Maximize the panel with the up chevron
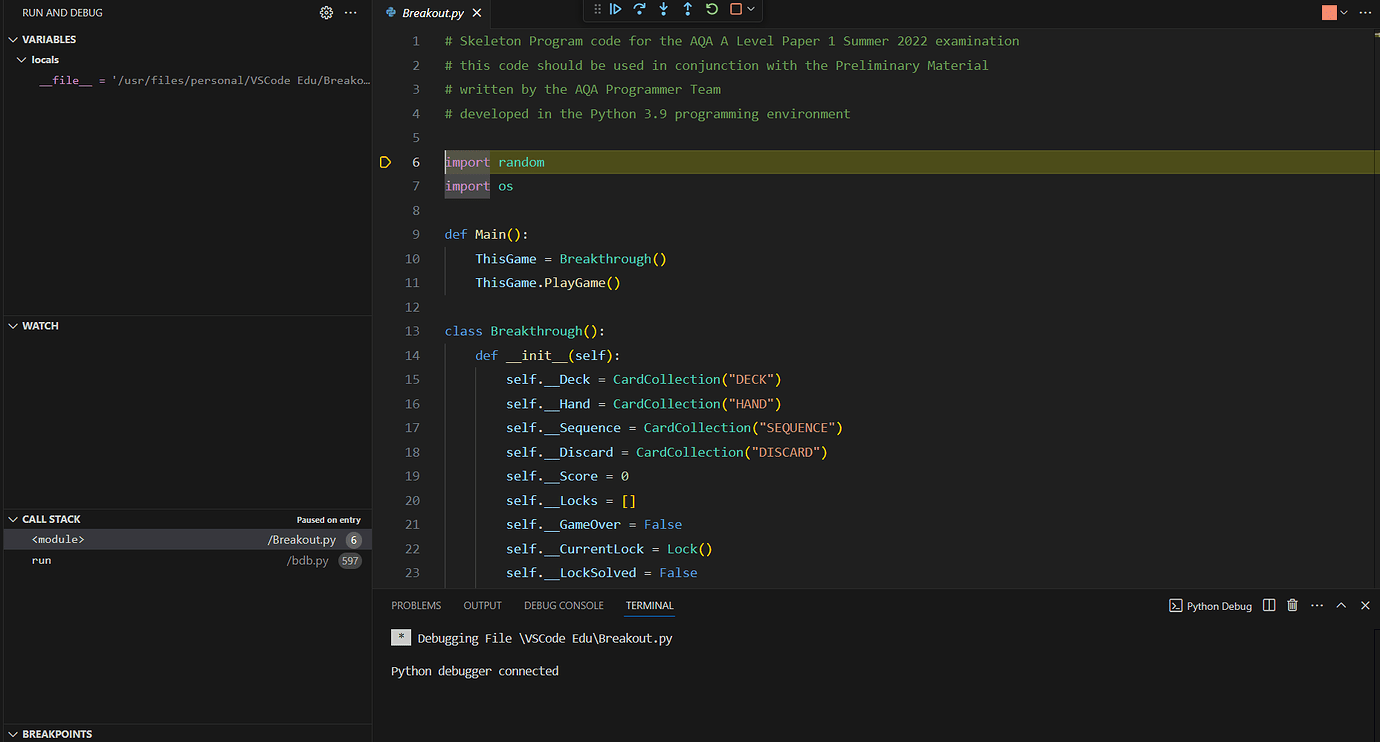 tap(1341, 605)
